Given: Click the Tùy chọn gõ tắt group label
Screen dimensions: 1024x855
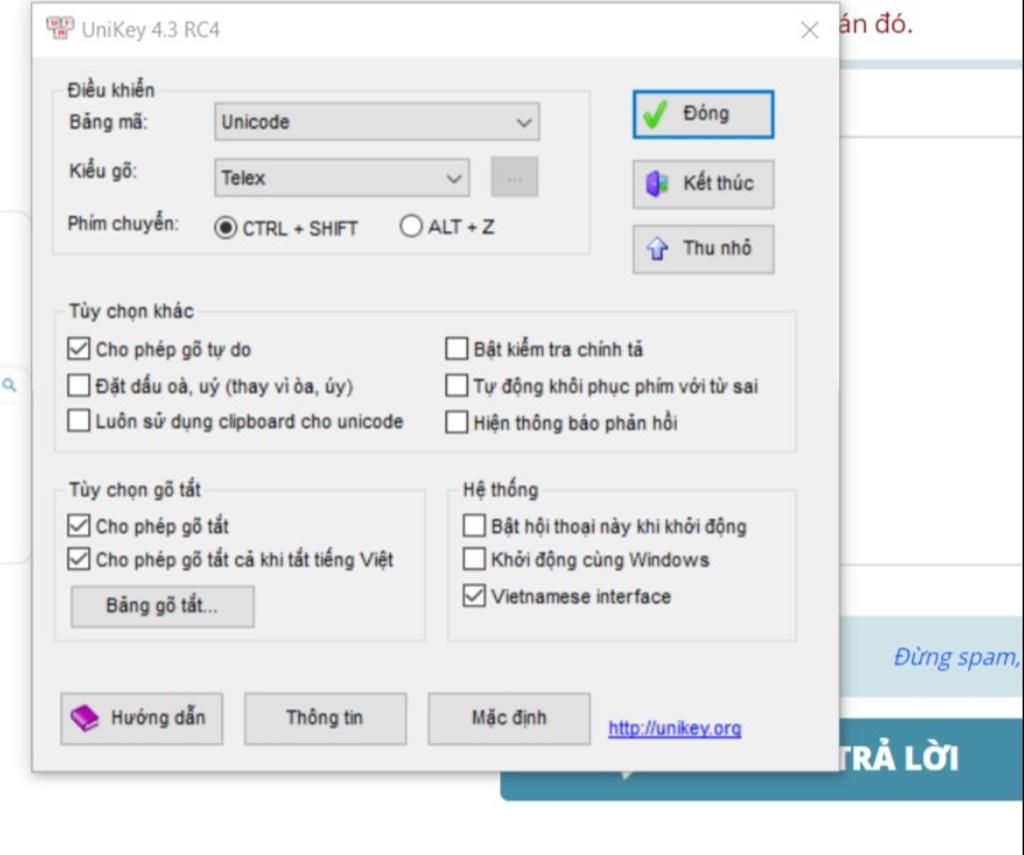Looking at the screenshot, I should [135, 489].
